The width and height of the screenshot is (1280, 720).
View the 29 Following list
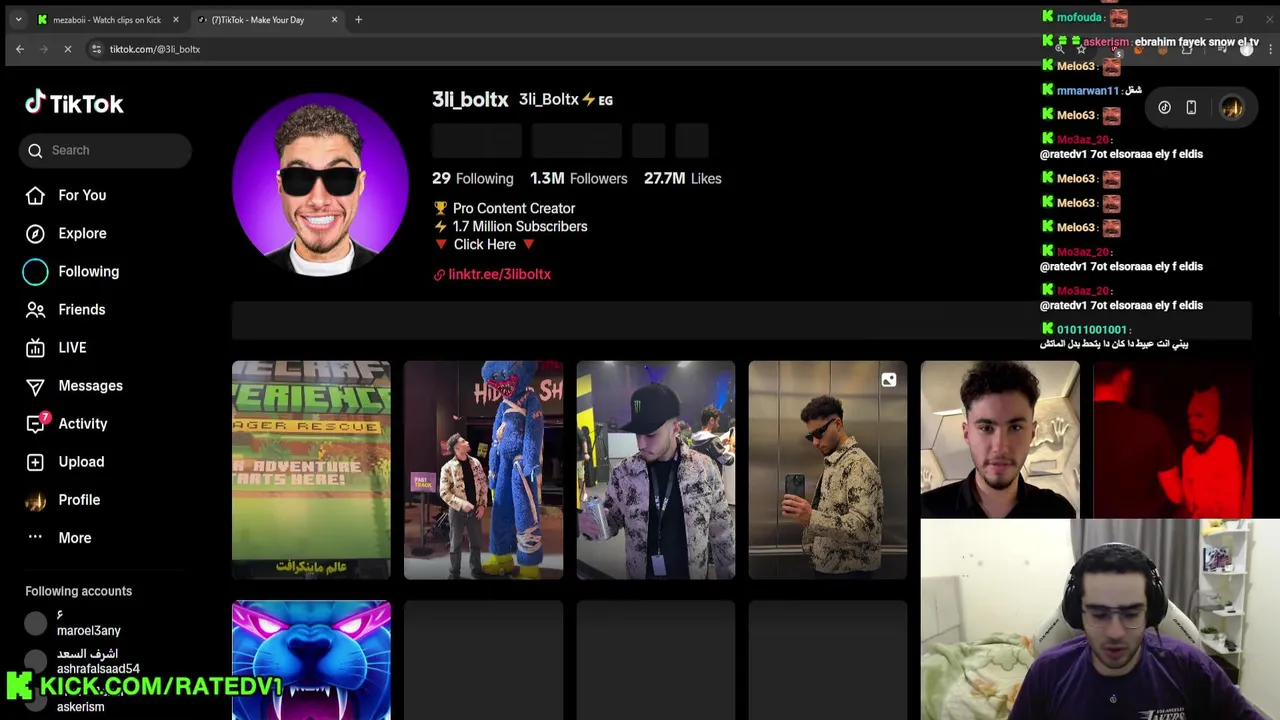[472, 178]
